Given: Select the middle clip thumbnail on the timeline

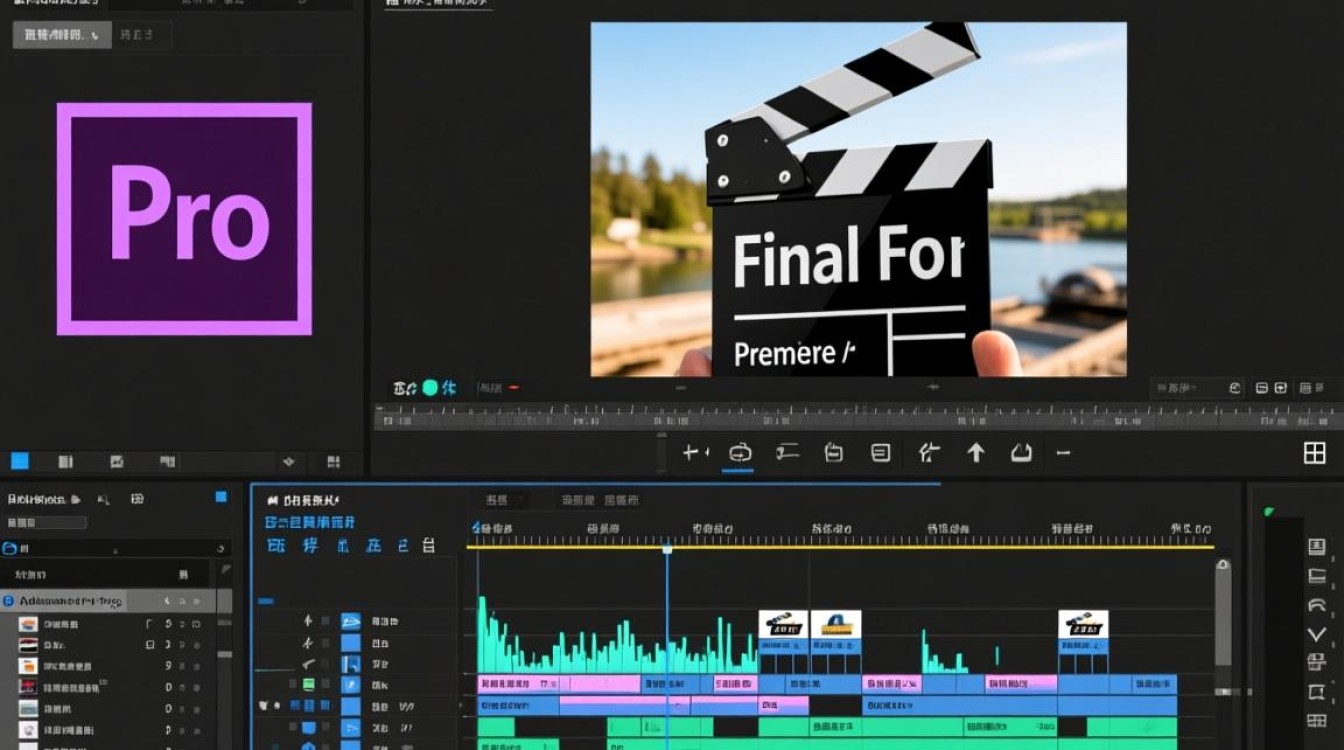Looking at the screenshot, I should (x=835, y=624).
